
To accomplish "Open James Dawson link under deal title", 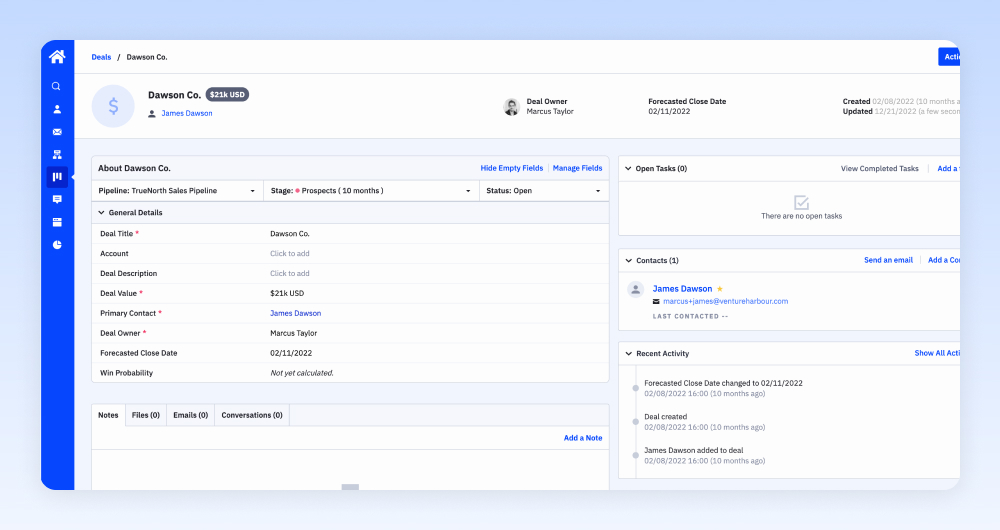I will tap(187, 114).
